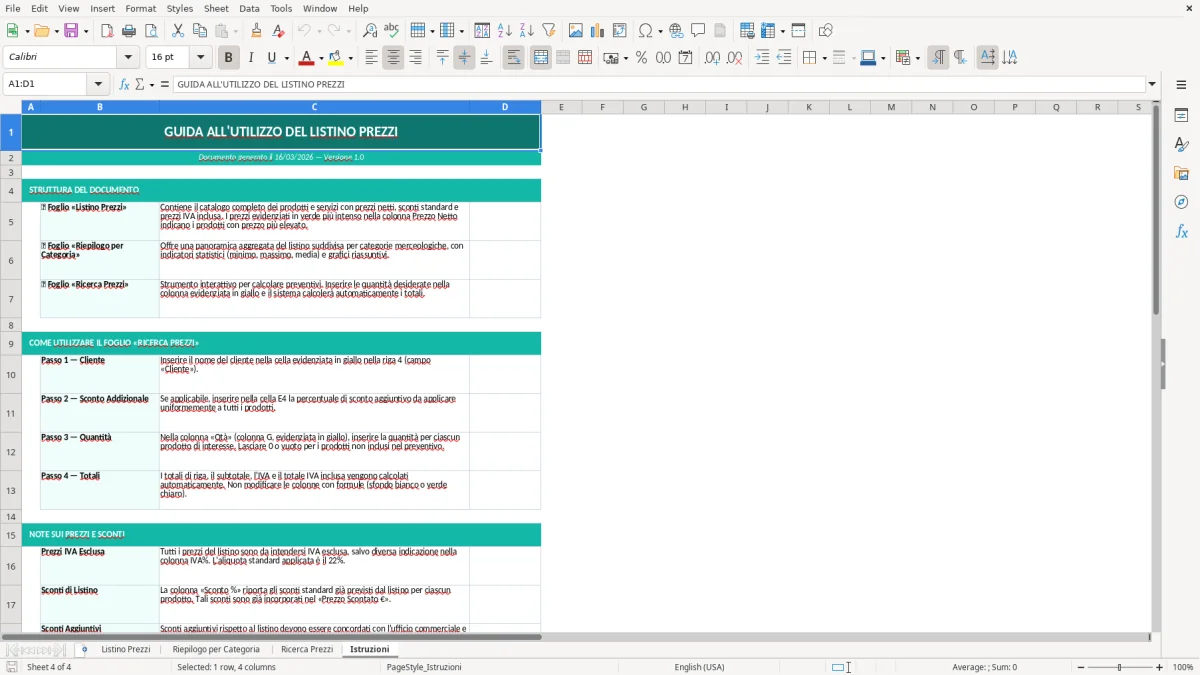
Task: Open Print Preview from the toolbar
Action: click(x=151, y=31)
